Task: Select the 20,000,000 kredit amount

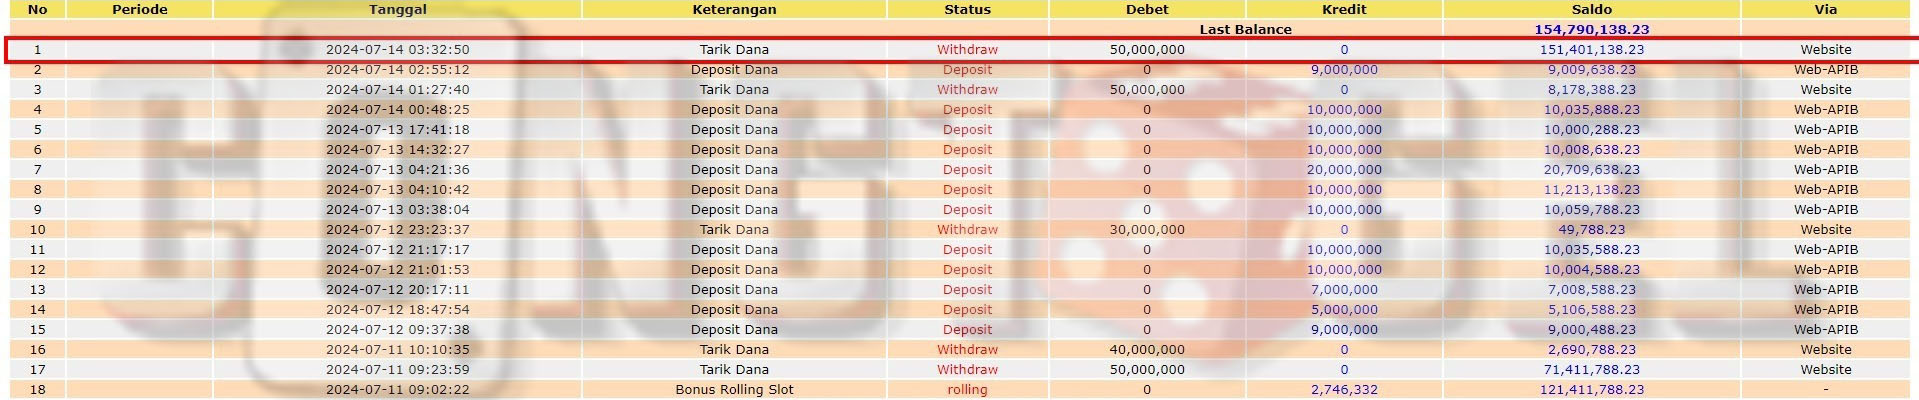Action: pyautogui.click(x=1344, y=170)
